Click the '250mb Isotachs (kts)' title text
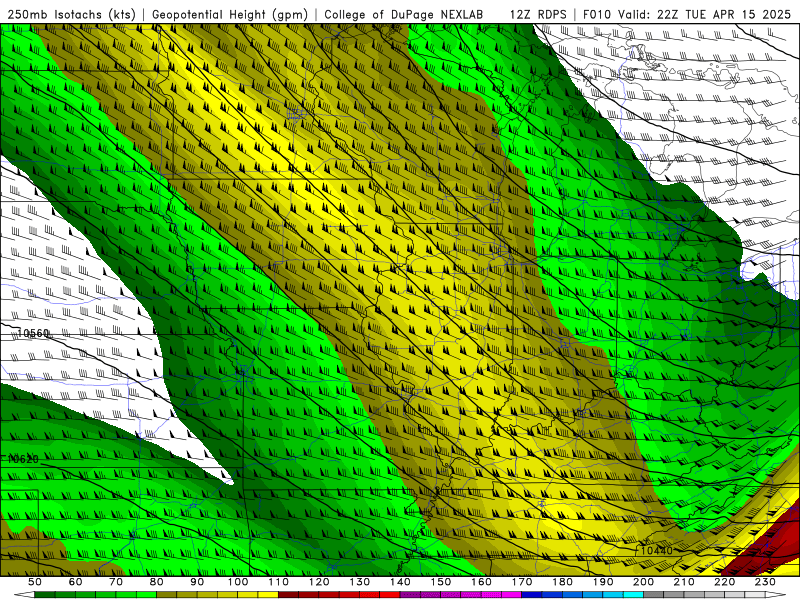Image resolution: width=800 pixels, height=600 pixels. point(71,14)
